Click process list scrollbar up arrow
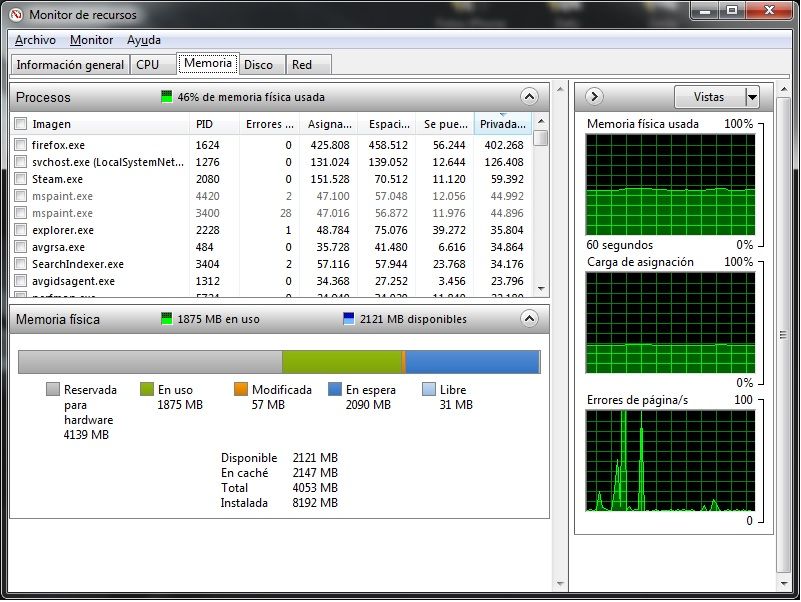801x602 pixels. [541, 122]
